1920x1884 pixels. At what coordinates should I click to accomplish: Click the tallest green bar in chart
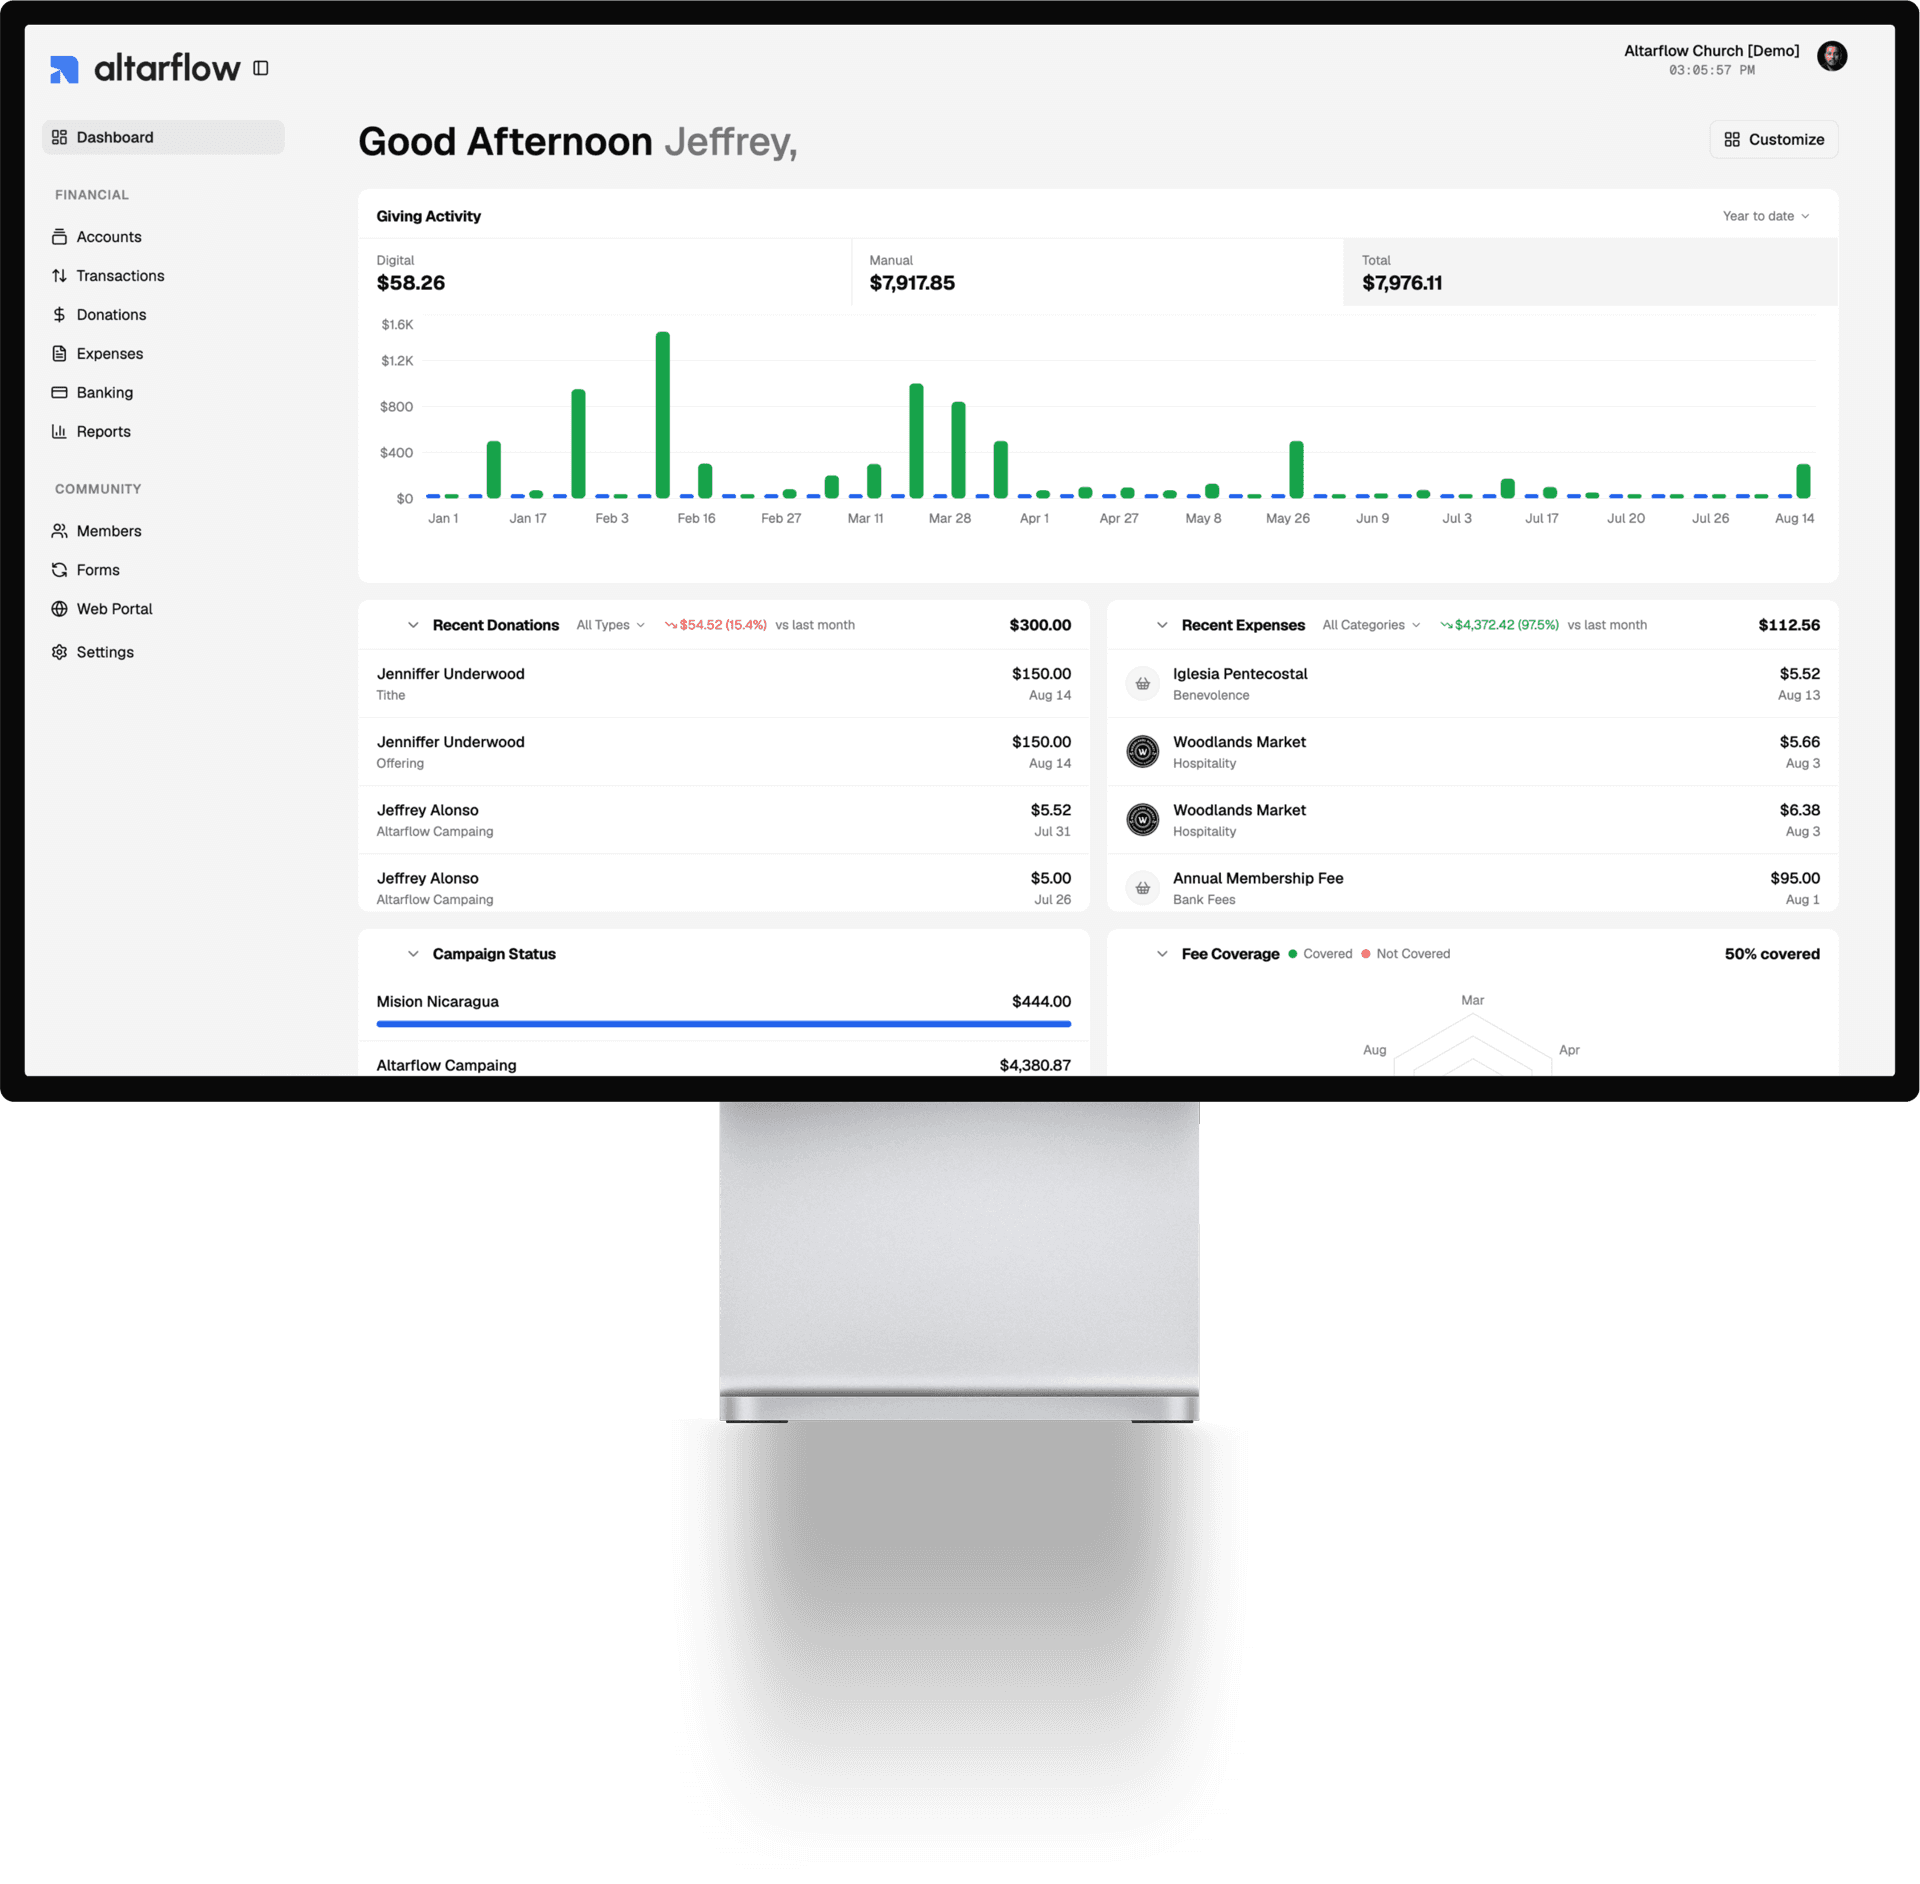click(663, 414)
